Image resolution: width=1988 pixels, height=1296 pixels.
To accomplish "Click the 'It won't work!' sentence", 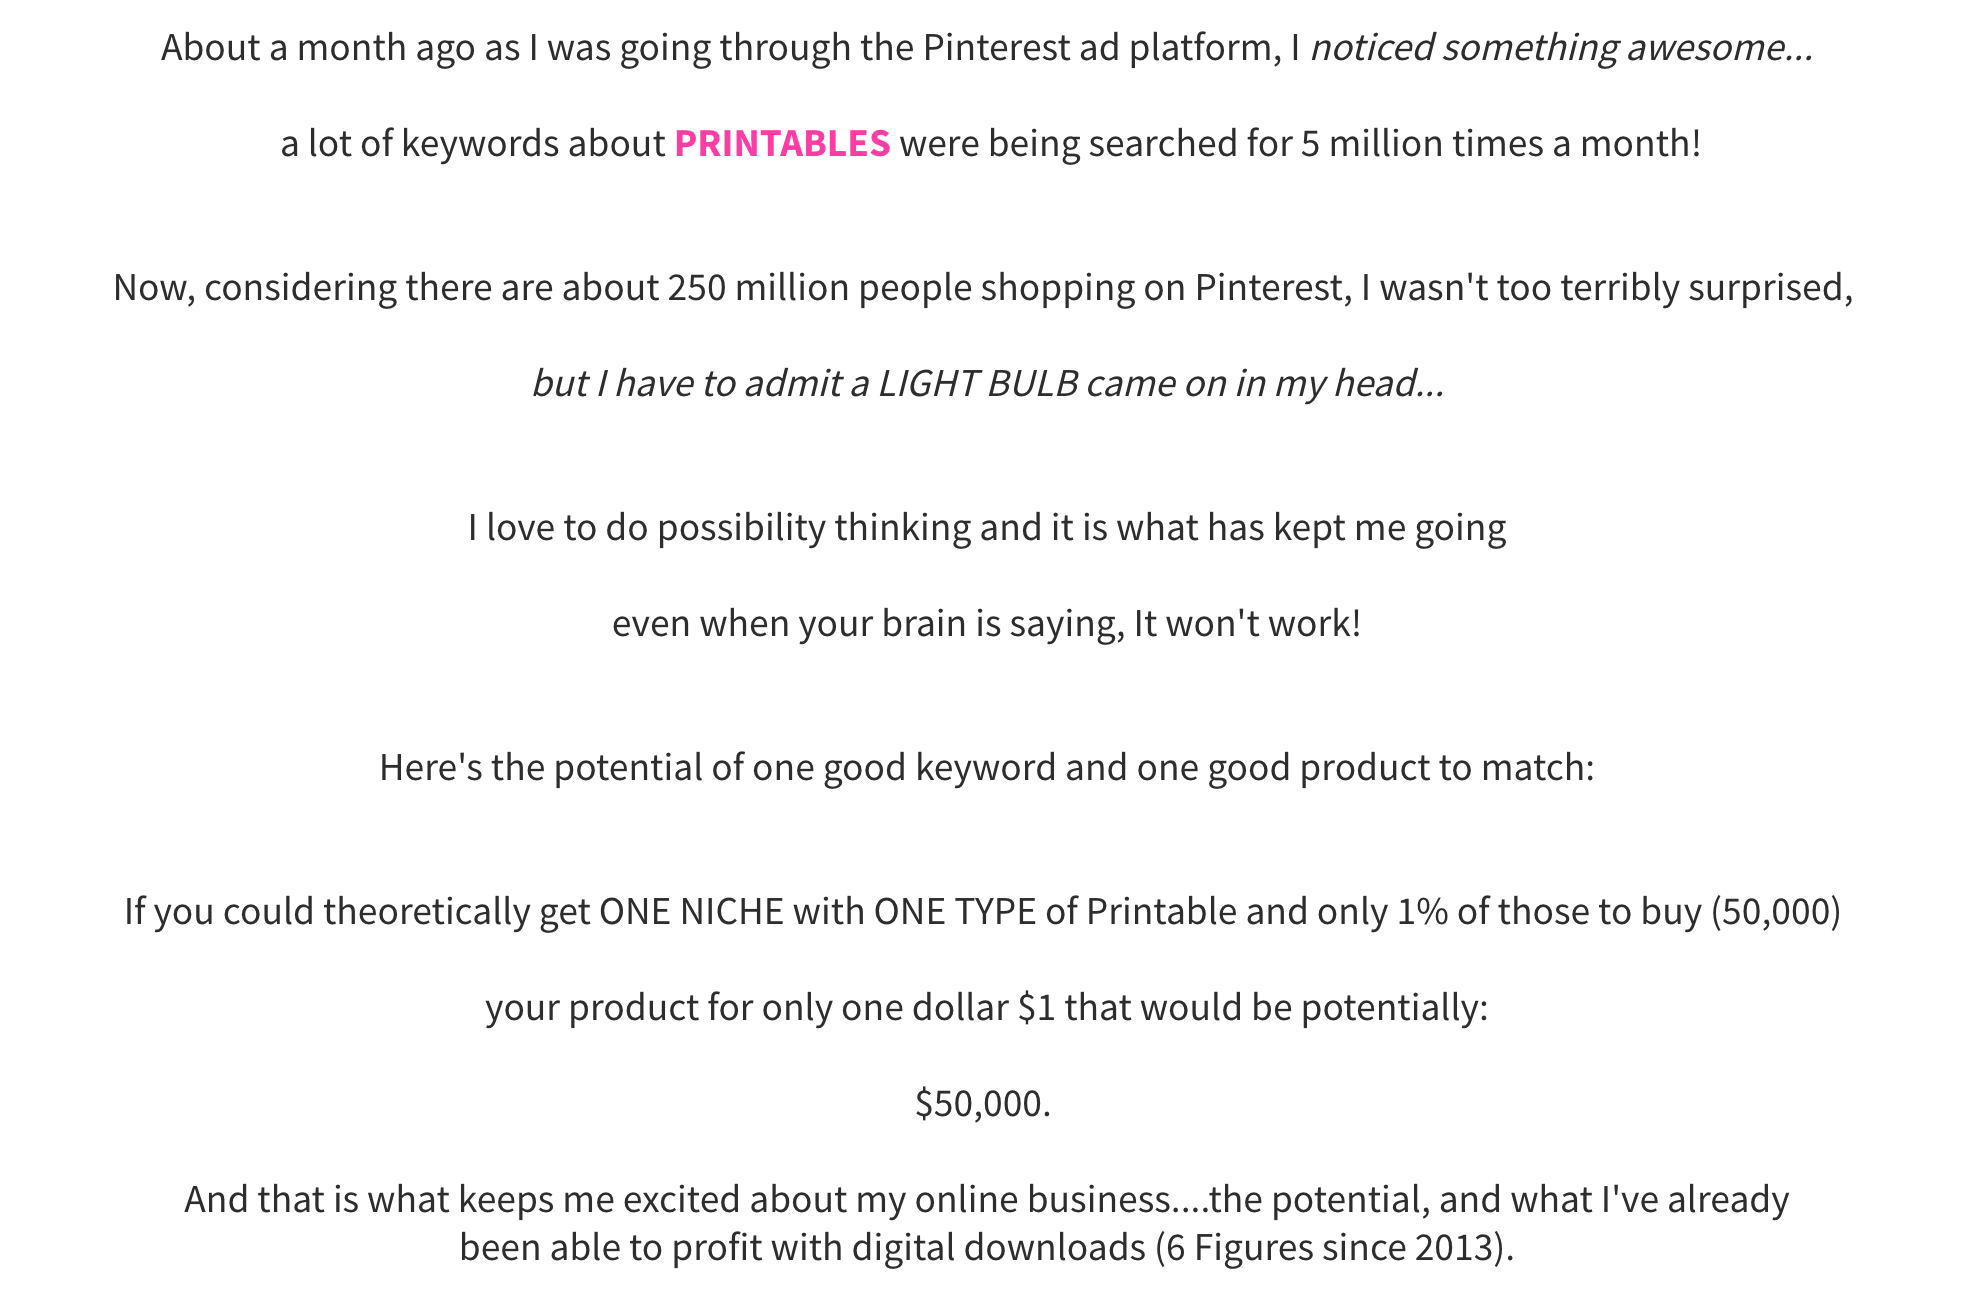I will (x=1247, y=623).
